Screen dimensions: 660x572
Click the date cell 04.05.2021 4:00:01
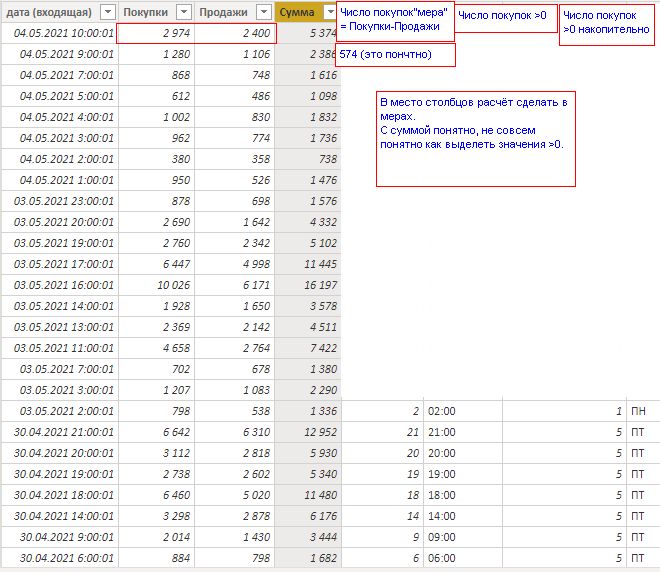[x=60, y=117]
